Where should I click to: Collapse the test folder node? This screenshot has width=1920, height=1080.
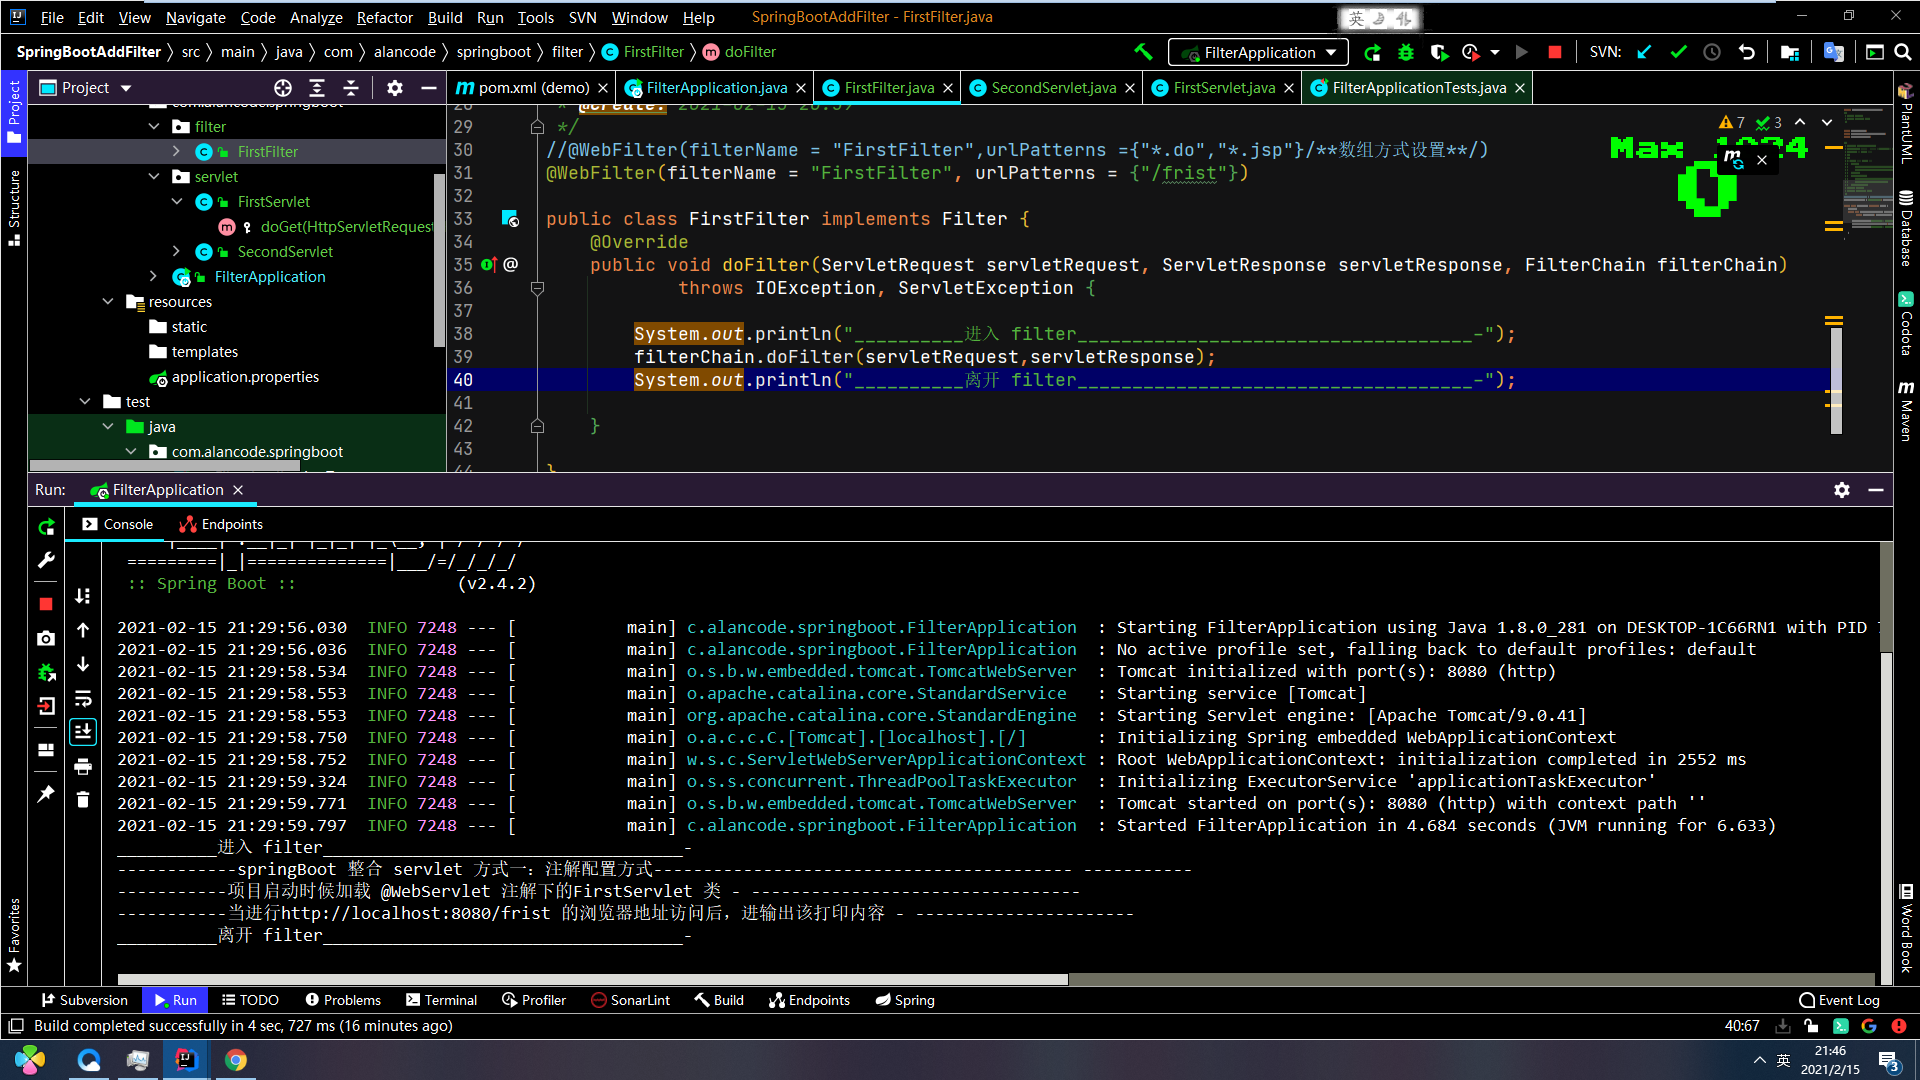85,402
